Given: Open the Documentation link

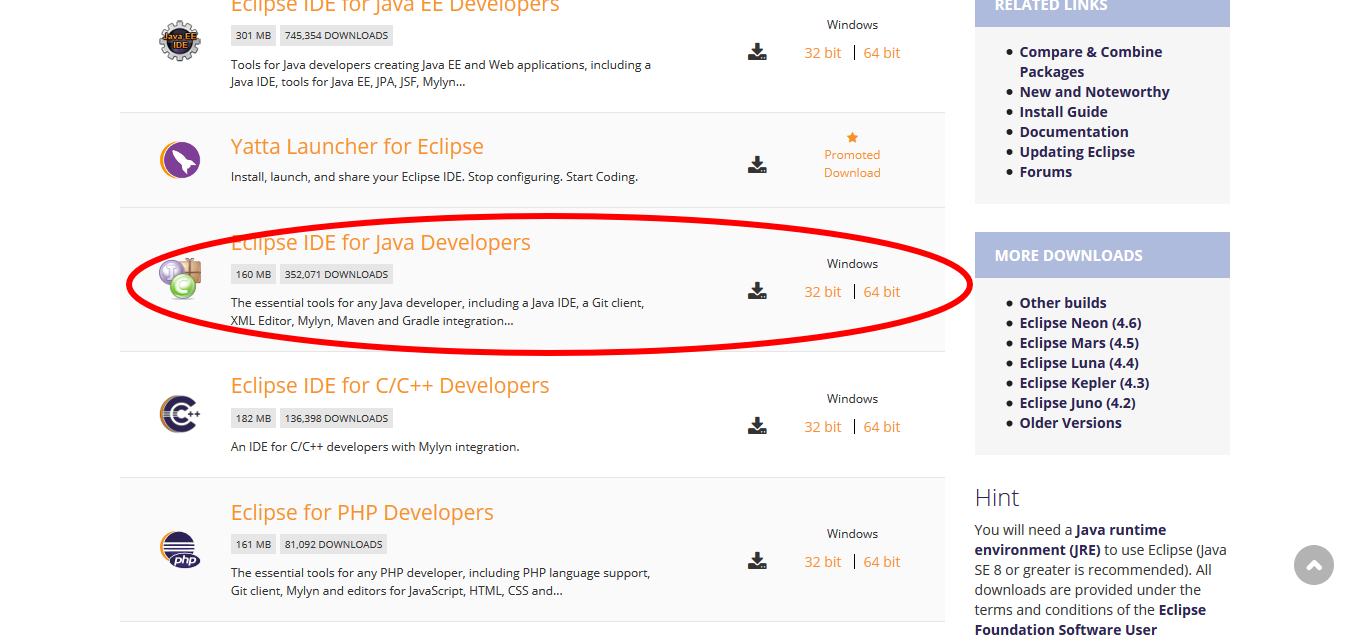Looking at the screenshot, I should pyautogui.click(x=1074, y=132).
